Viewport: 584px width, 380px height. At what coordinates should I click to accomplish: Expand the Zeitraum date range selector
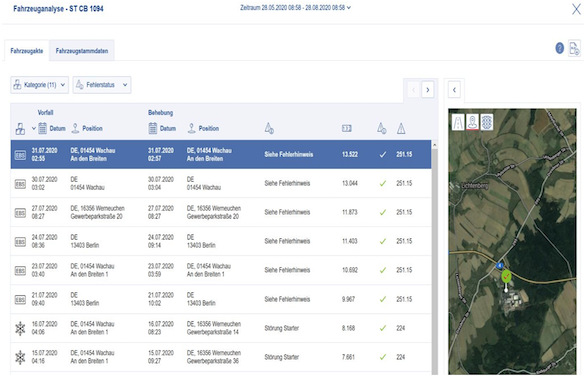[295, 7]
